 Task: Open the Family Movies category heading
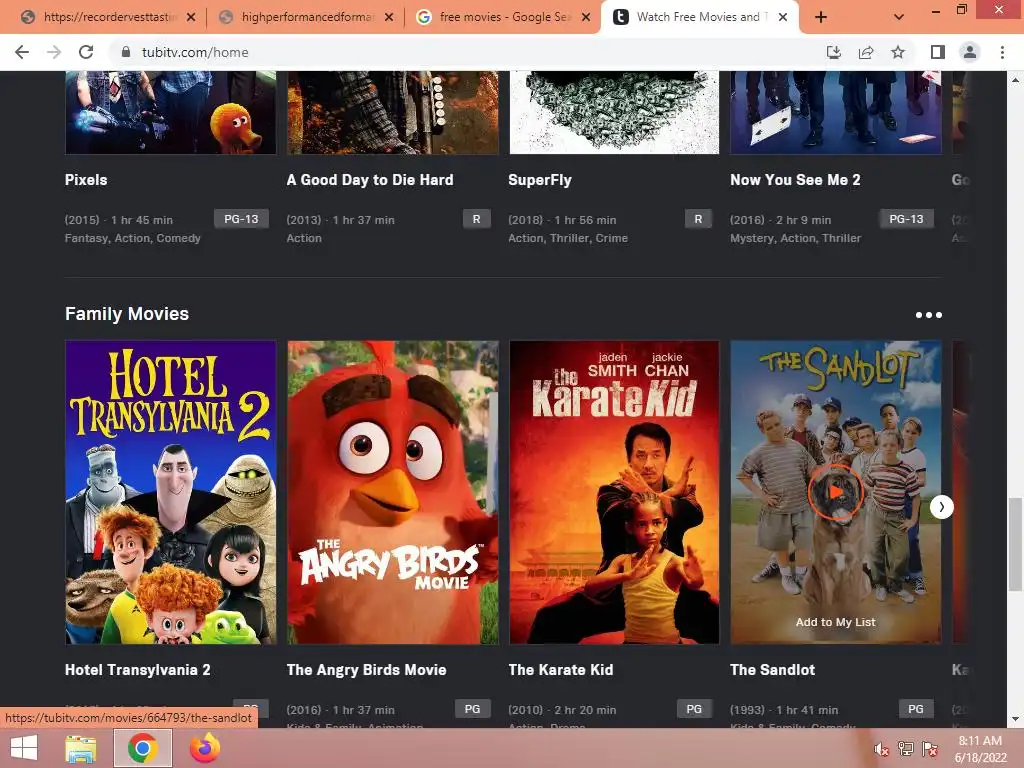click(127, 314)
